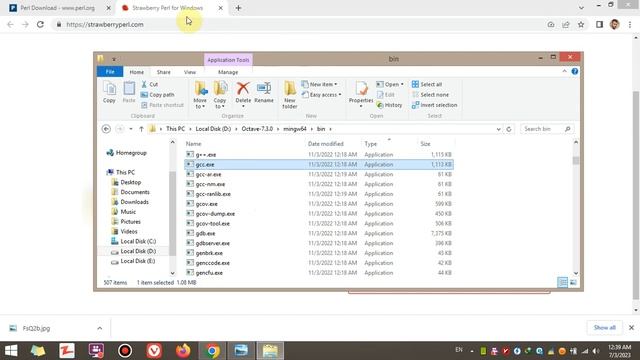The width and height of the screenshot is (640, 360).
Task: Switch to the Home ribbon tab
Action: click(137, 72)
